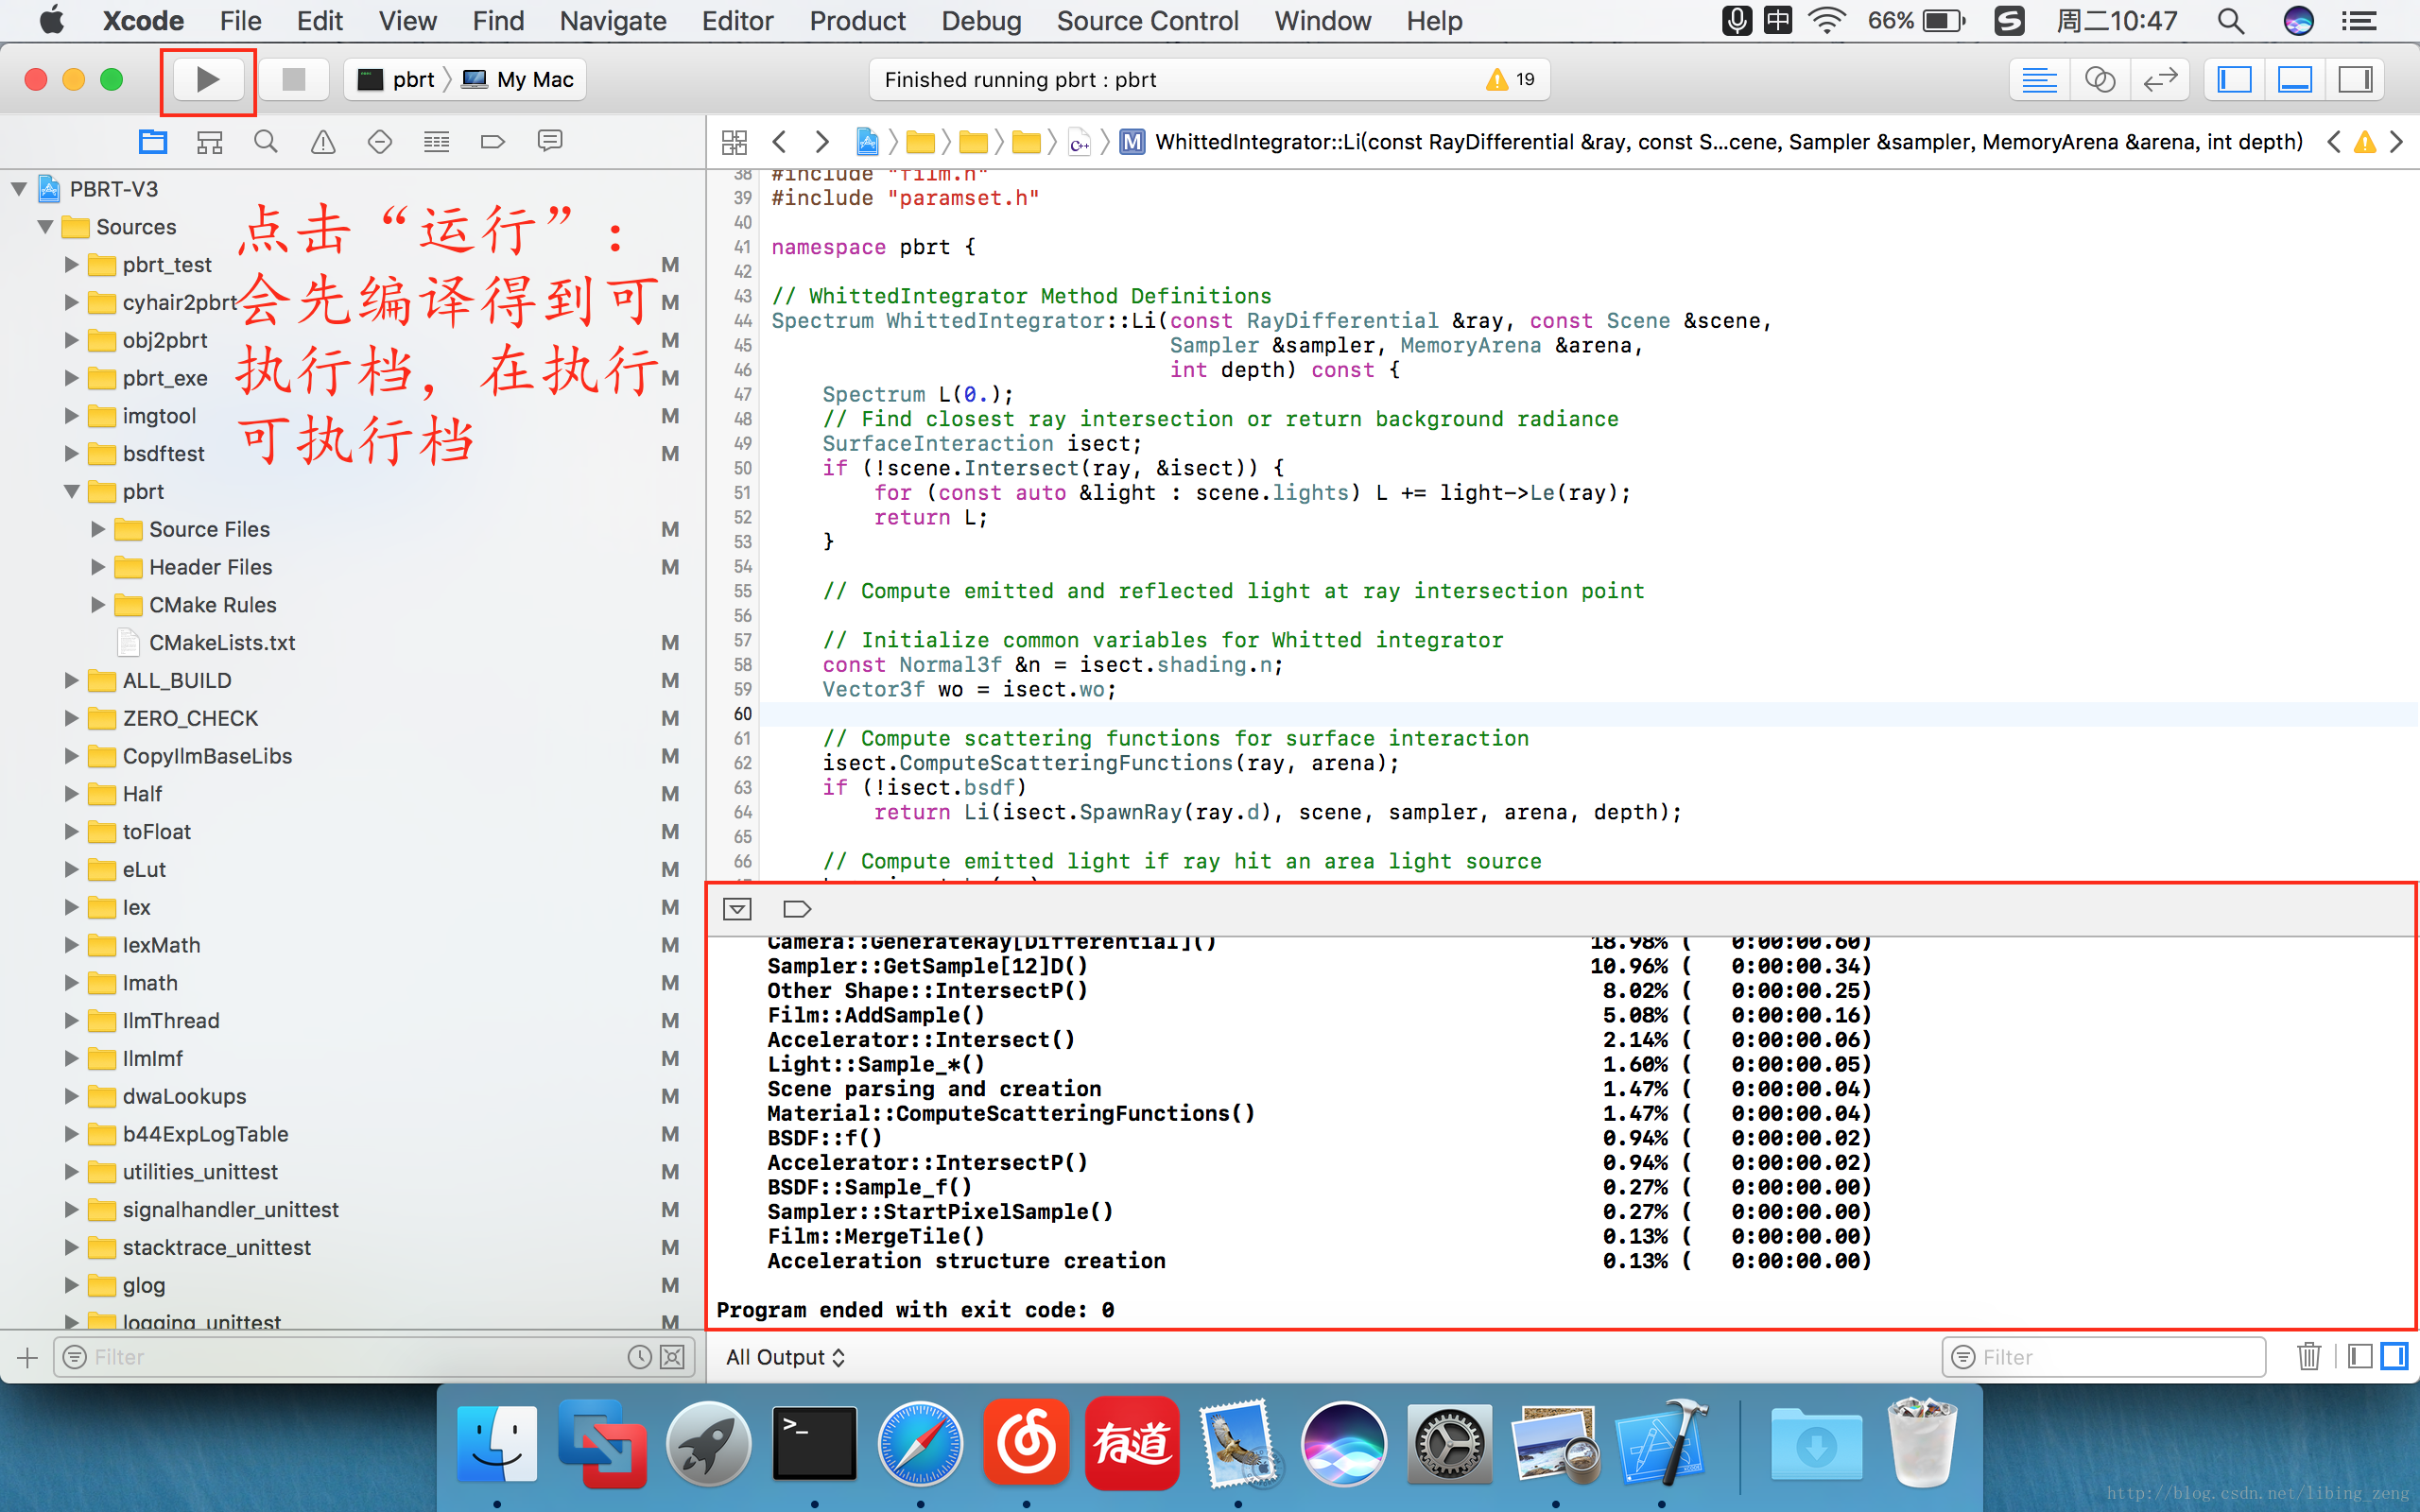This screenshot has width=2420, height=1512.
Task: Collapse the pbrt folder
Action: [x=71, y=491]
